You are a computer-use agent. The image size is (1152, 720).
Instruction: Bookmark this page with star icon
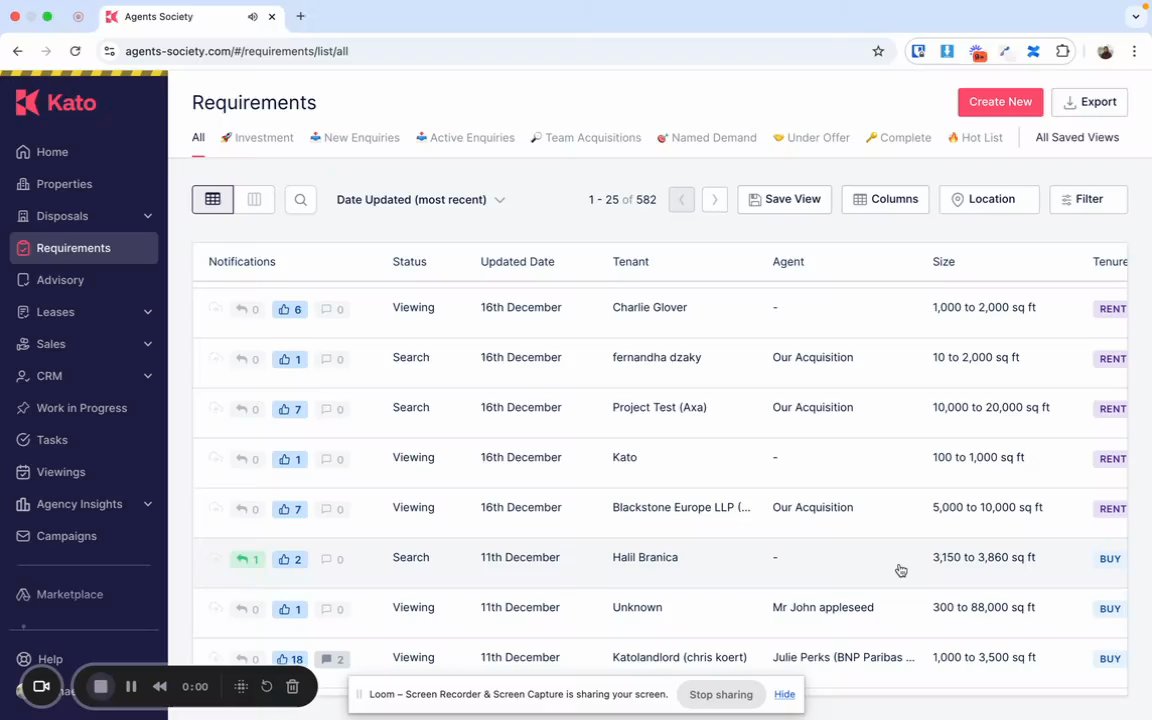[x=878, y=51]
